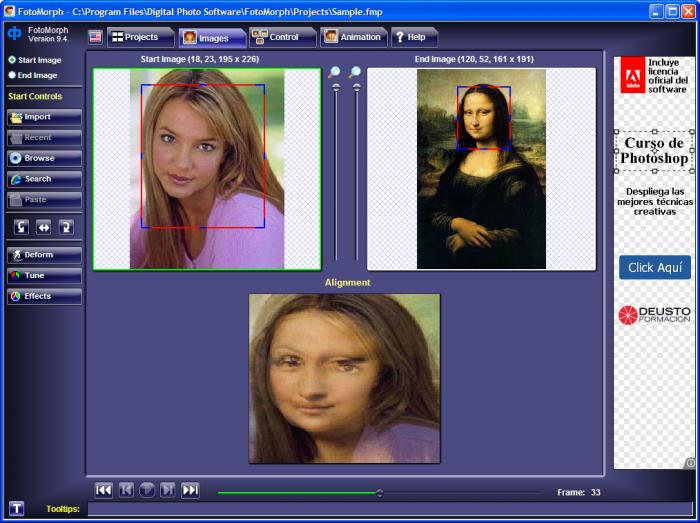Click the rotate left icon

point(20,227)
